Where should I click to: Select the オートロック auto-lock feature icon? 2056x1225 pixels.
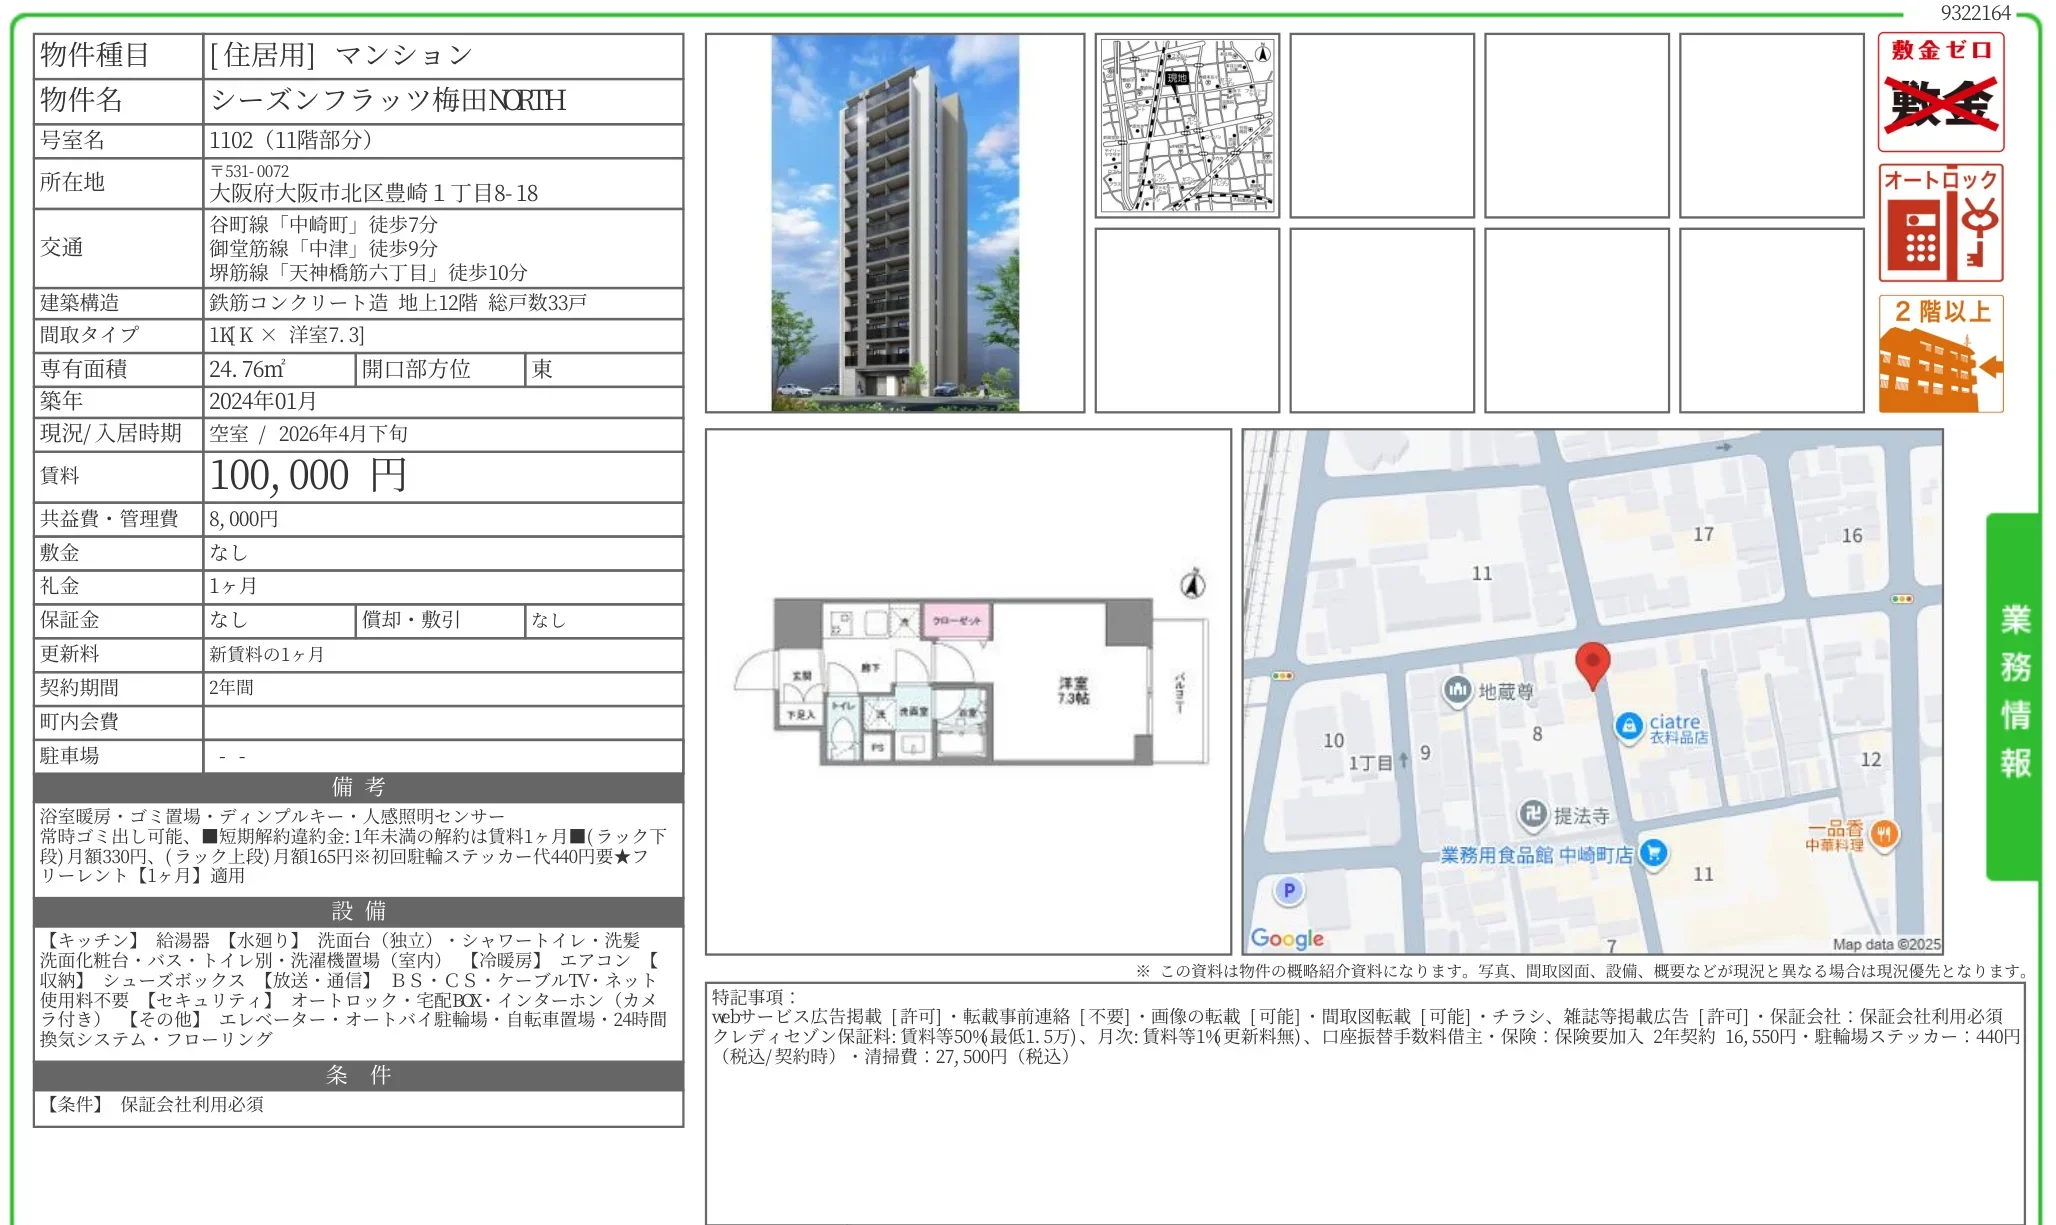1940,222
